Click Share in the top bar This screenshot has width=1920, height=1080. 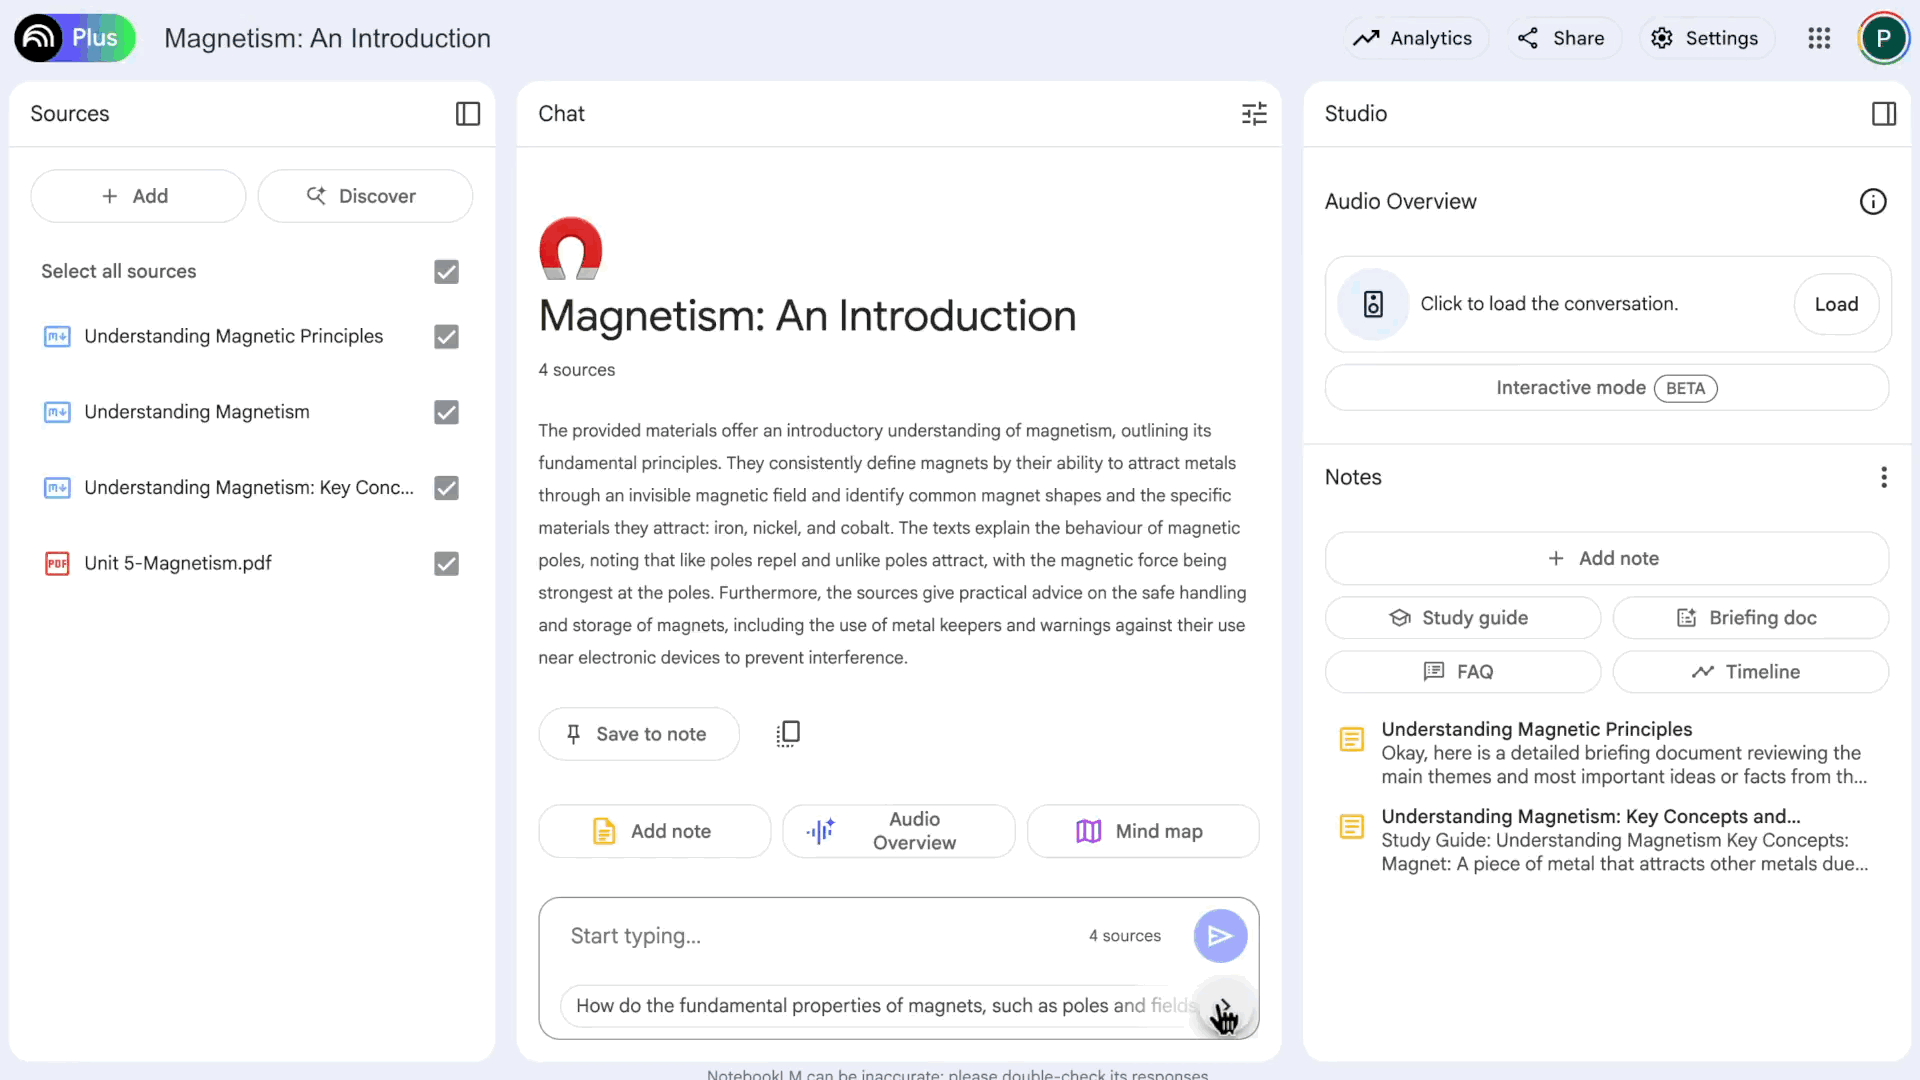(x=1562, y=38)
